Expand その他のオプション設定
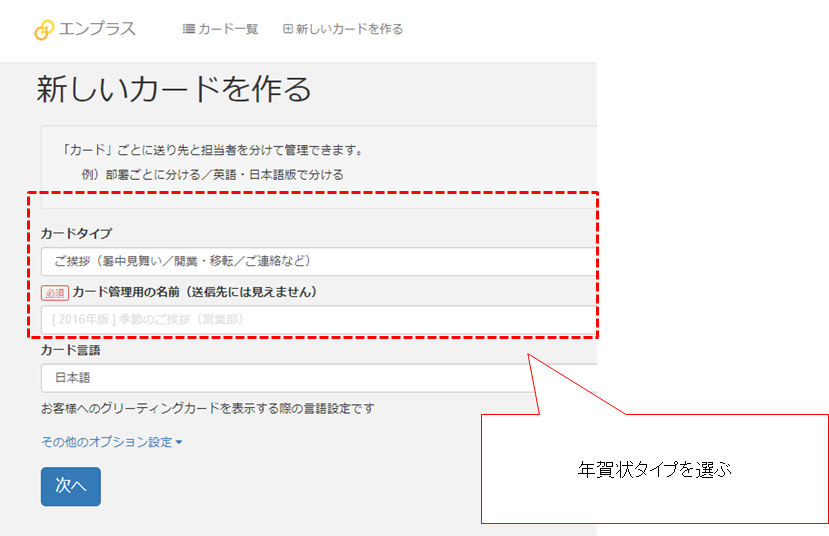The height and width of the screenshot is (536, 829). coord(106,442)
